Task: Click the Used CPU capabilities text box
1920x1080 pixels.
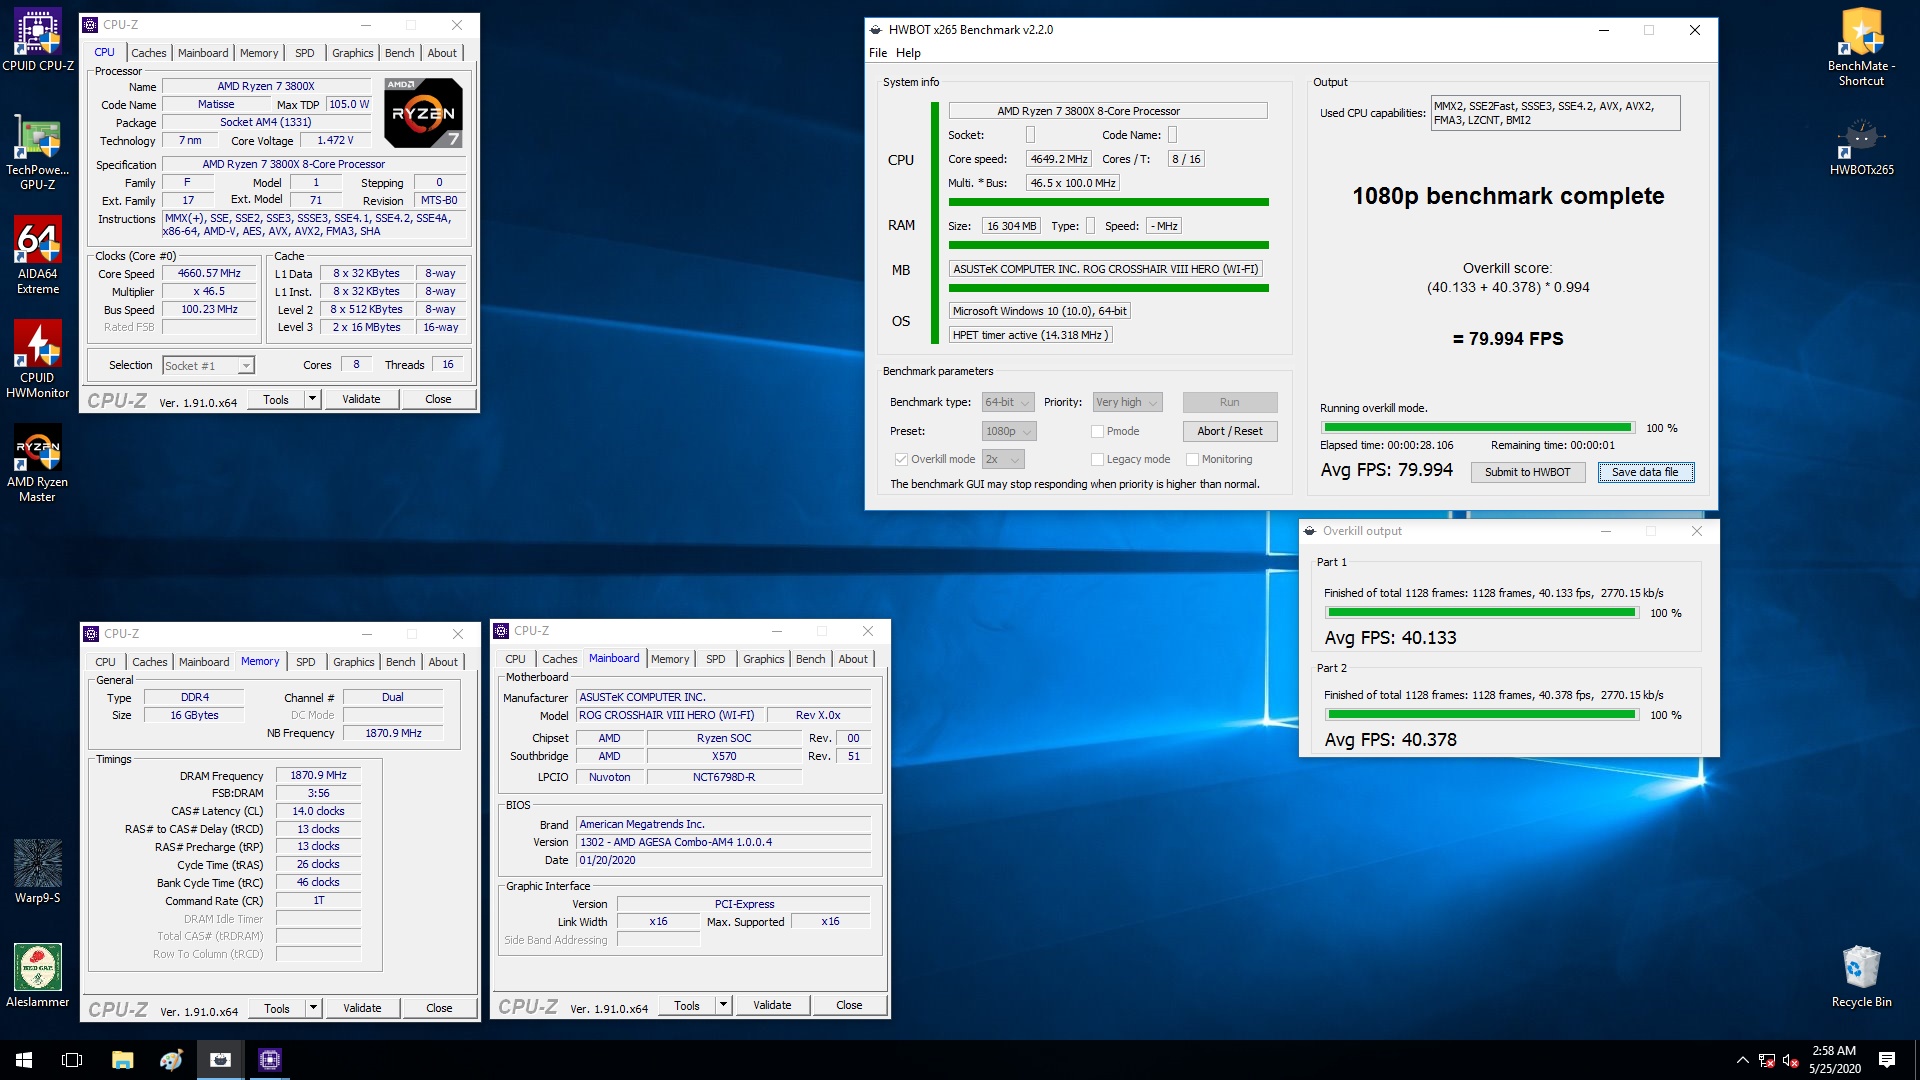Action: pos(1555,113)
